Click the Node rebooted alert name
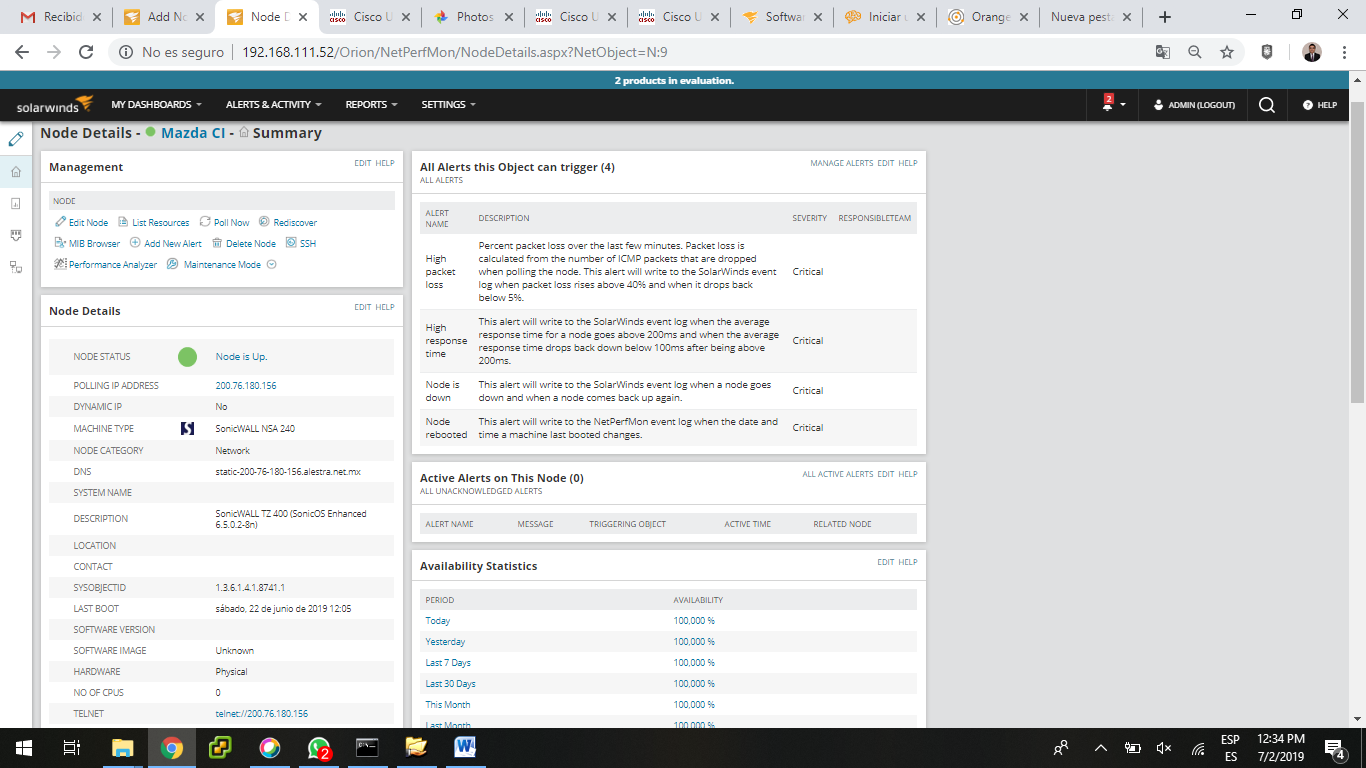 coord(446,428)
